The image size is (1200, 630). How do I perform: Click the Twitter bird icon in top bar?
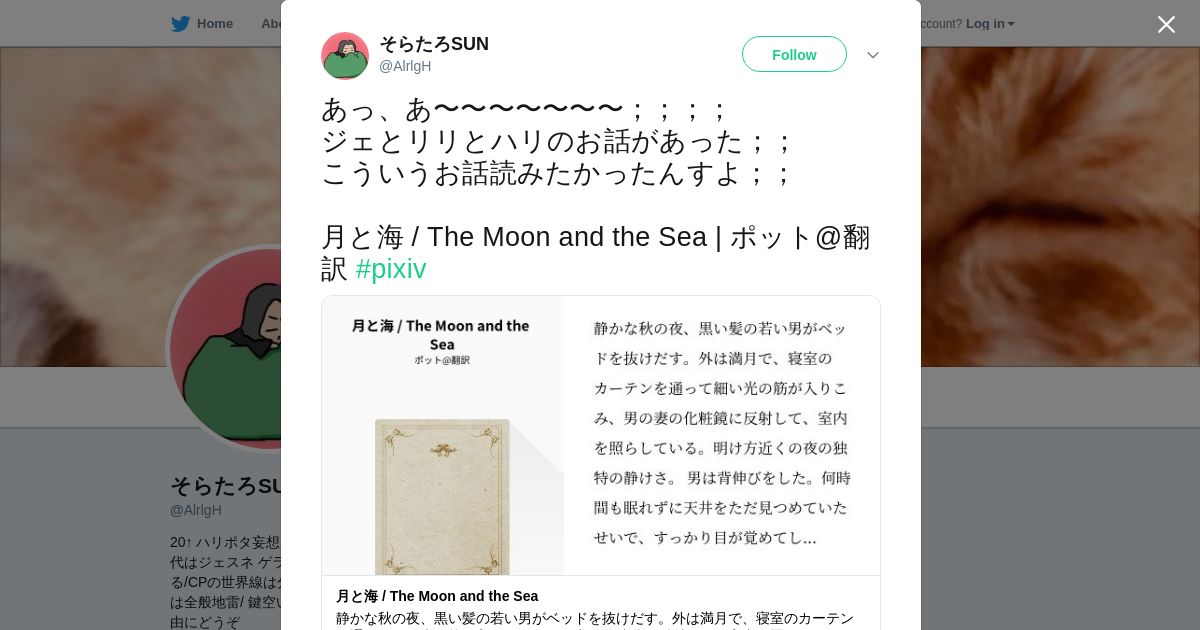click(x=180, y=24)
